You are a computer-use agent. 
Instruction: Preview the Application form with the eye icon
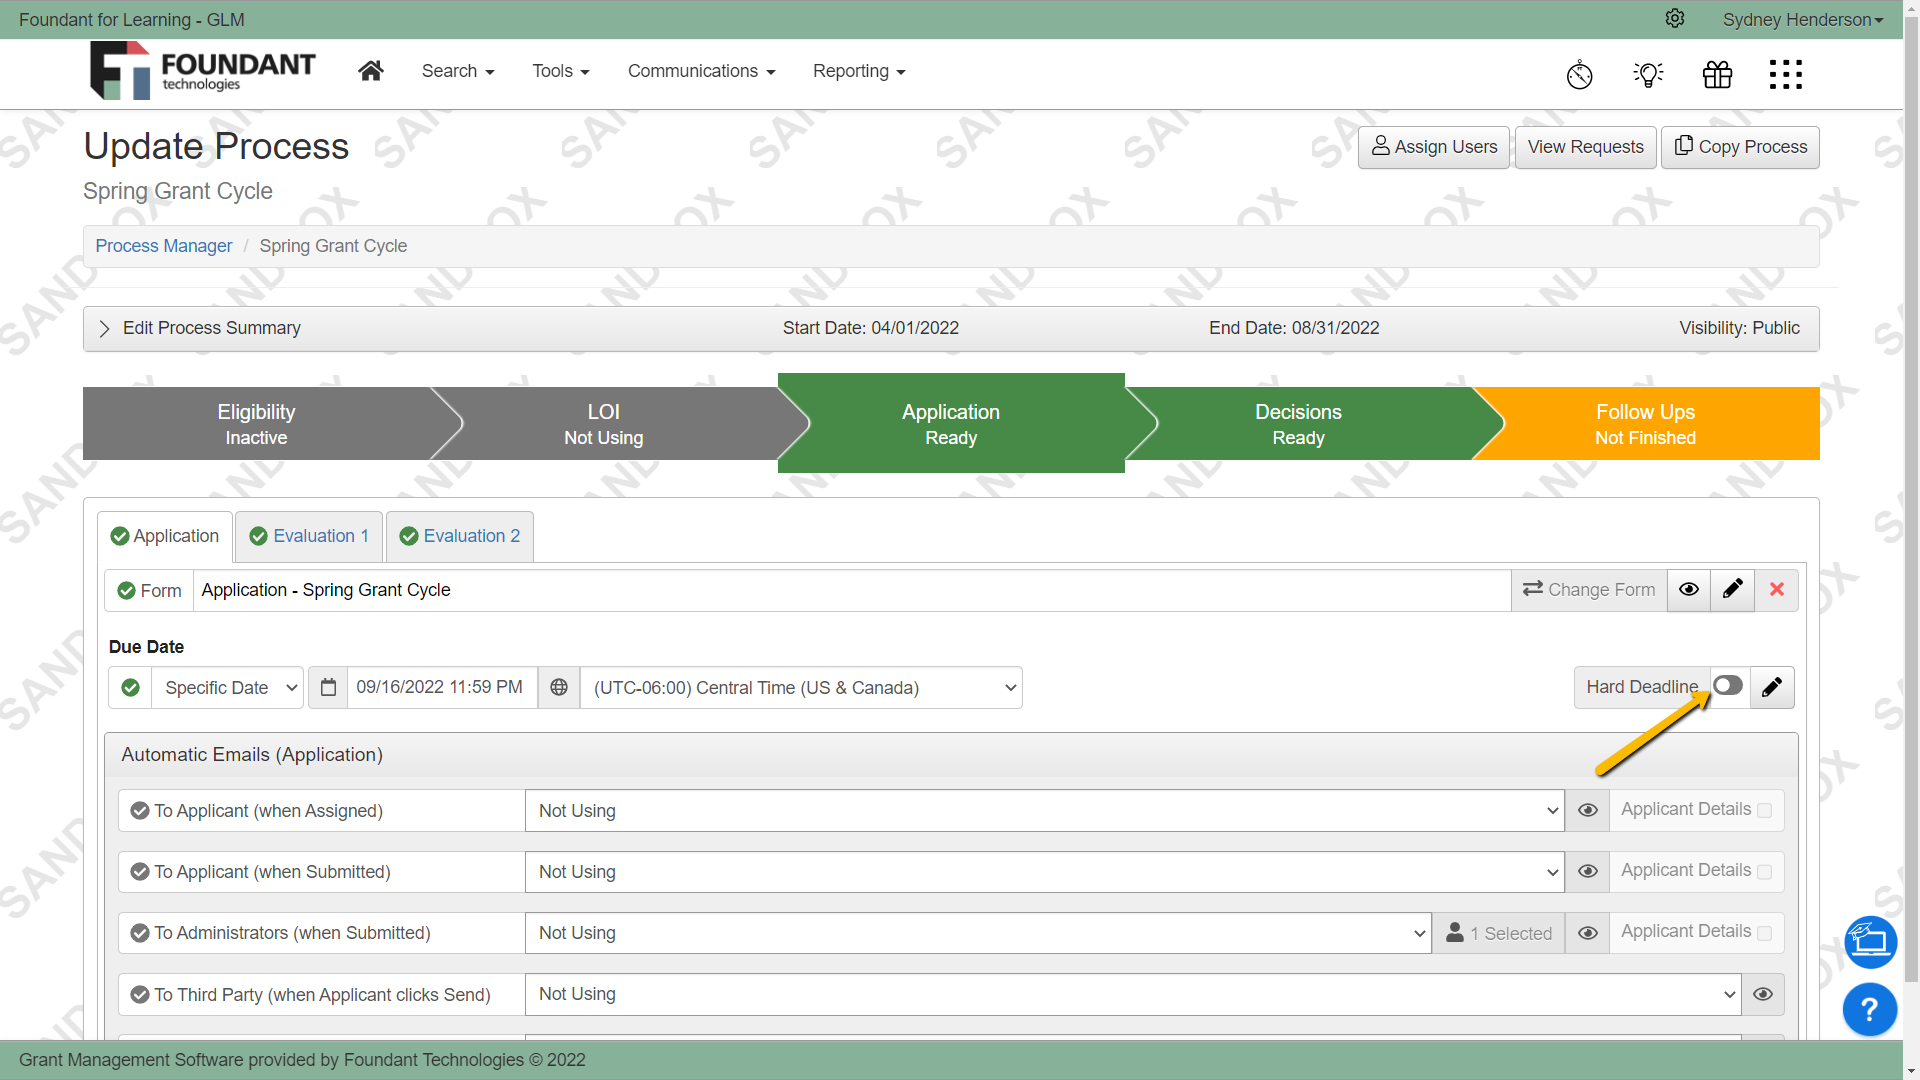pos(1689,590)
